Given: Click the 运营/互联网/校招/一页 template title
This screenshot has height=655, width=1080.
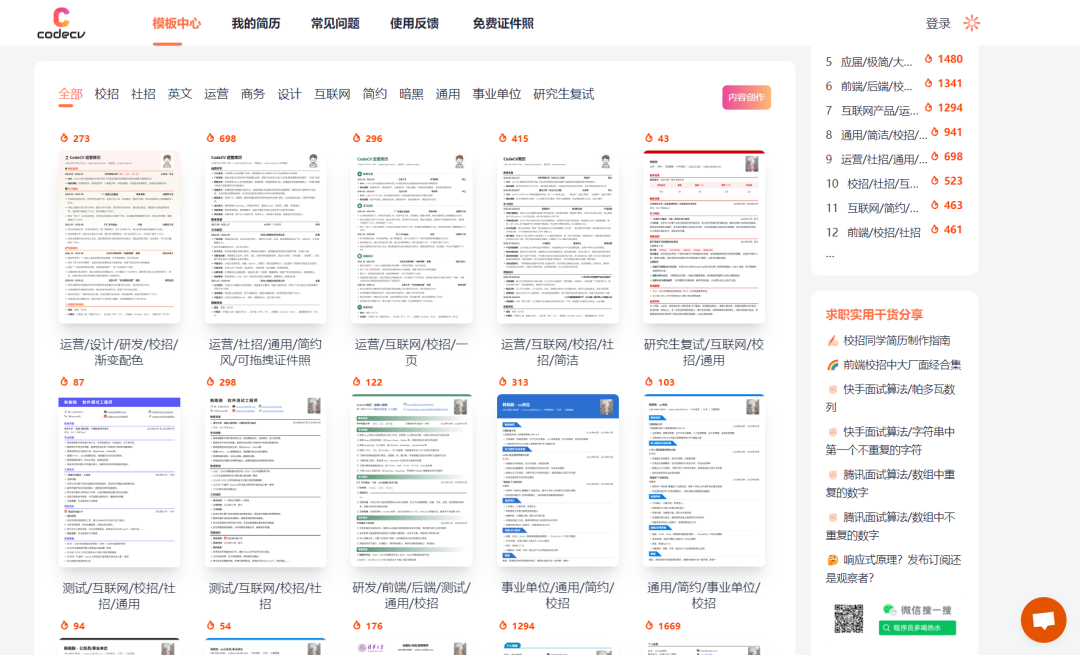Looking at the screenshot, I should 411,352.
